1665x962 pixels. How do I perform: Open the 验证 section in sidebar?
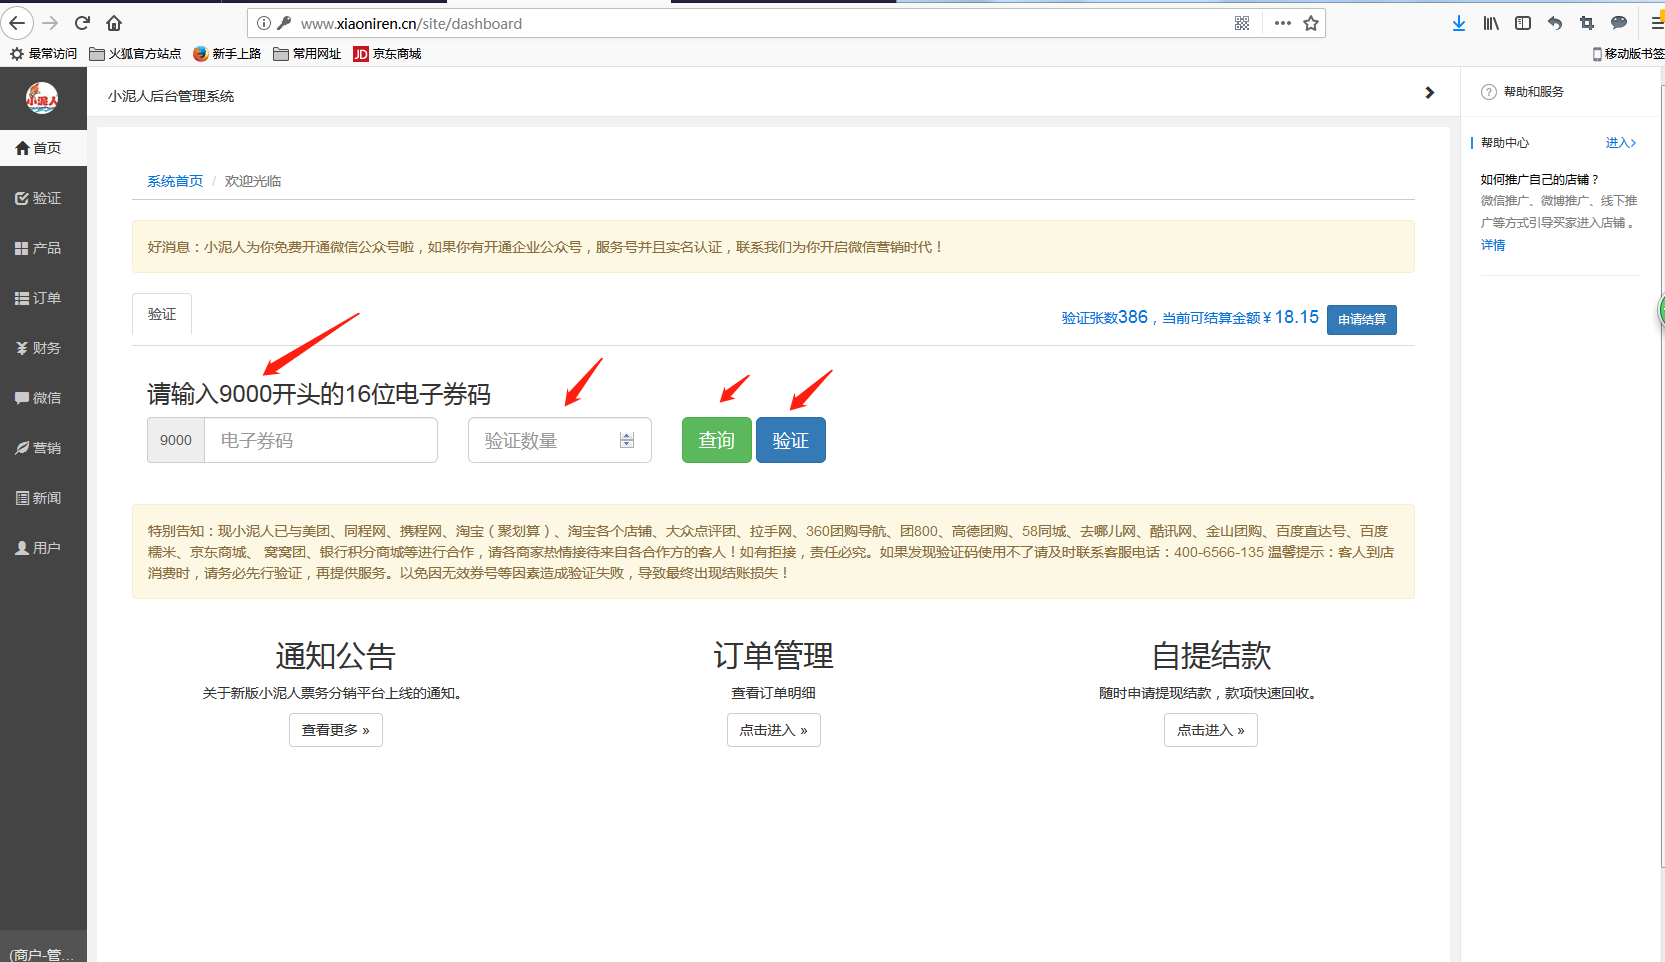point(43,197)
